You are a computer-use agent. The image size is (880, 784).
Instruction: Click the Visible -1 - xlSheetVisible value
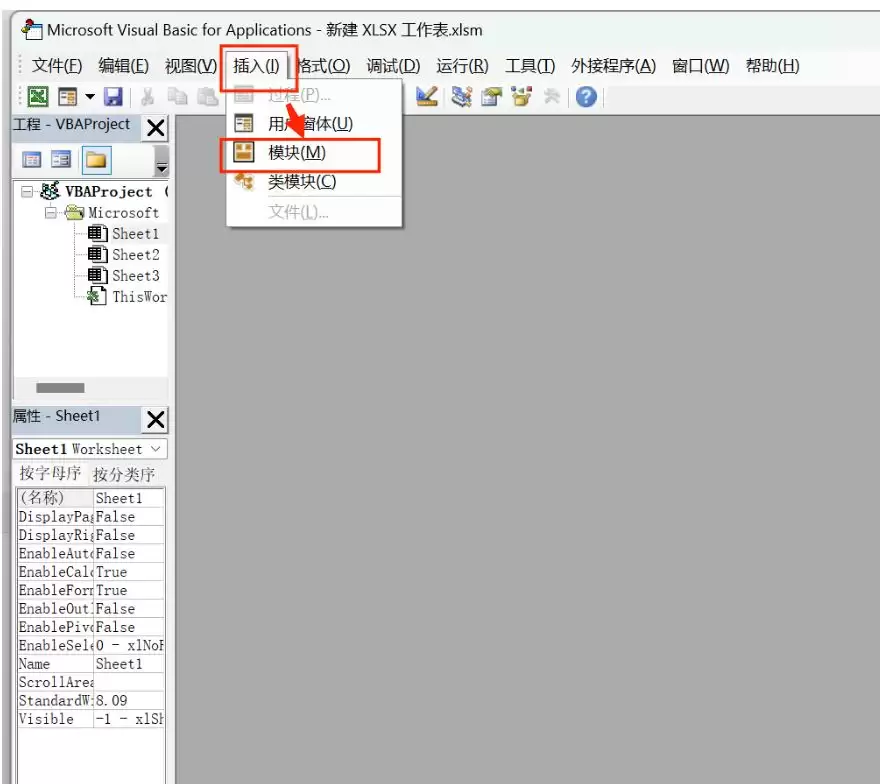pos(129,719)
